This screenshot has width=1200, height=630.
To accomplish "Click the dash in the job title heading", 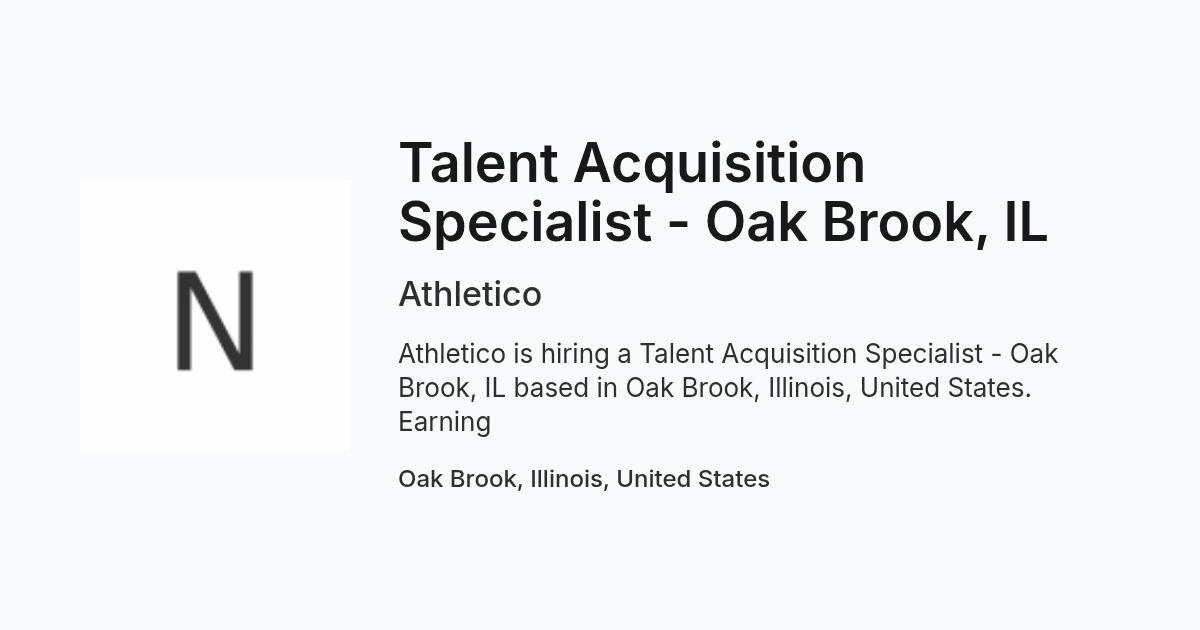I will pos(679,226).
